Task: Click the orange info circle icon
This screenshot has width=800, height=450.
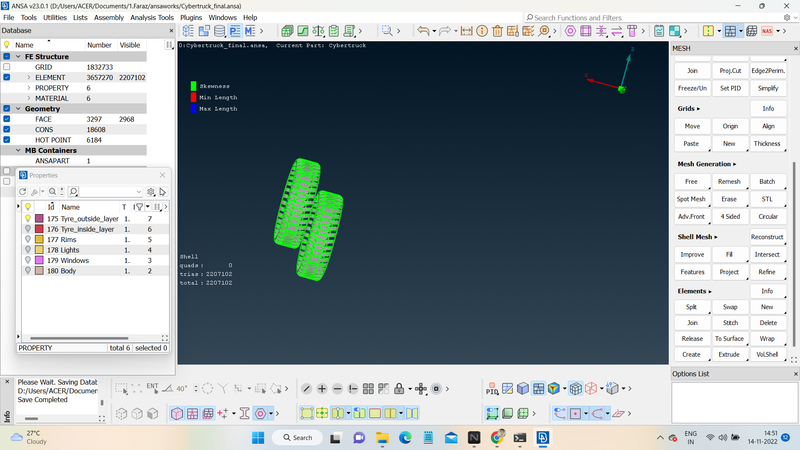Action: (482, 31)
